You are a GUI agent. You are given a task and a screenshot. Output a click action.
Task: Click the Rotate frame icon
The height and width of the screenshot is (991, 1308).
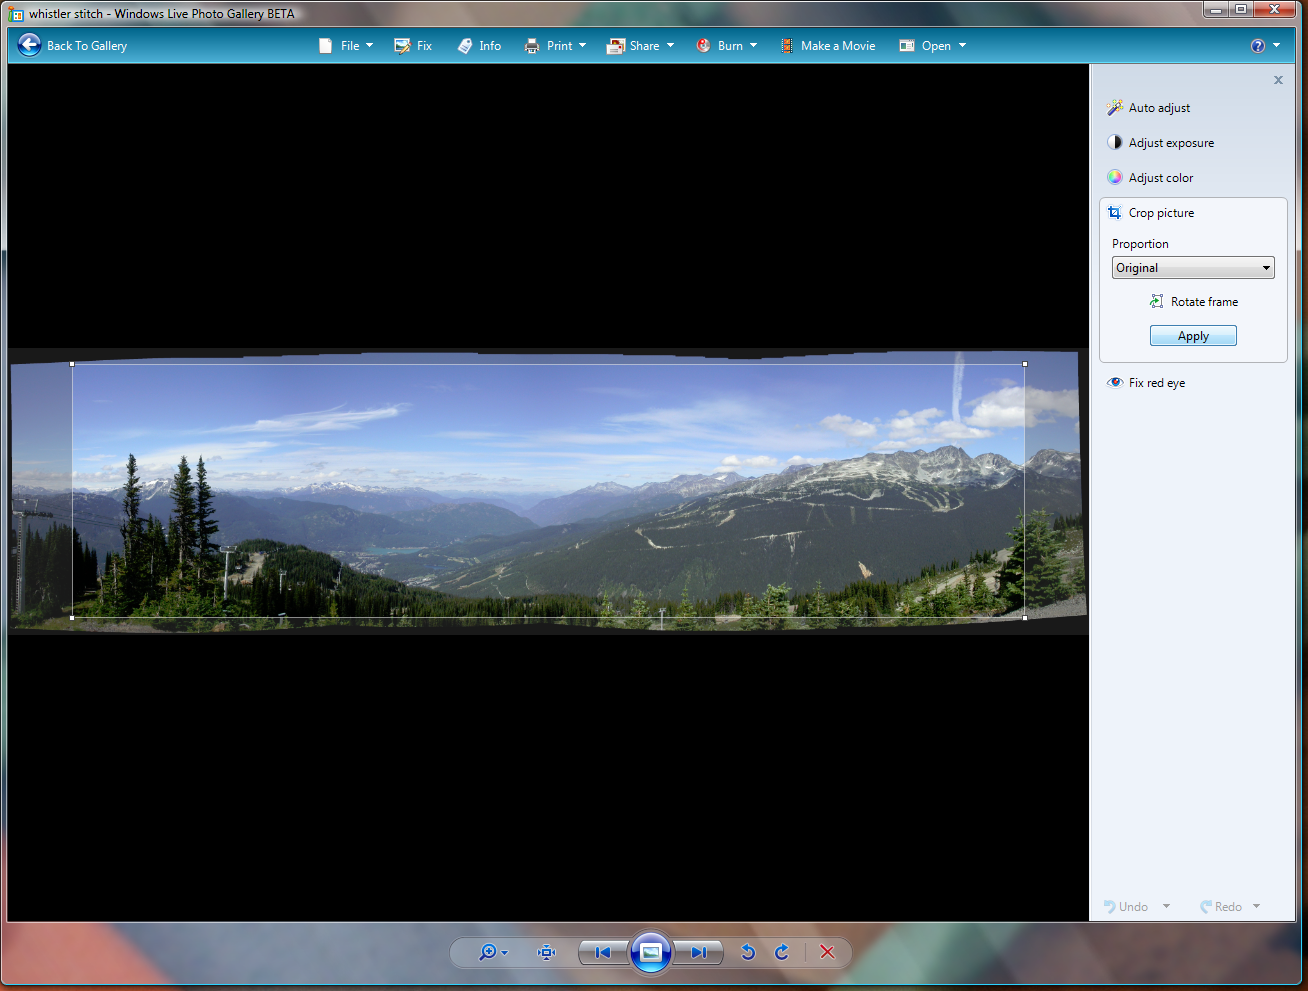[1157, 302]
